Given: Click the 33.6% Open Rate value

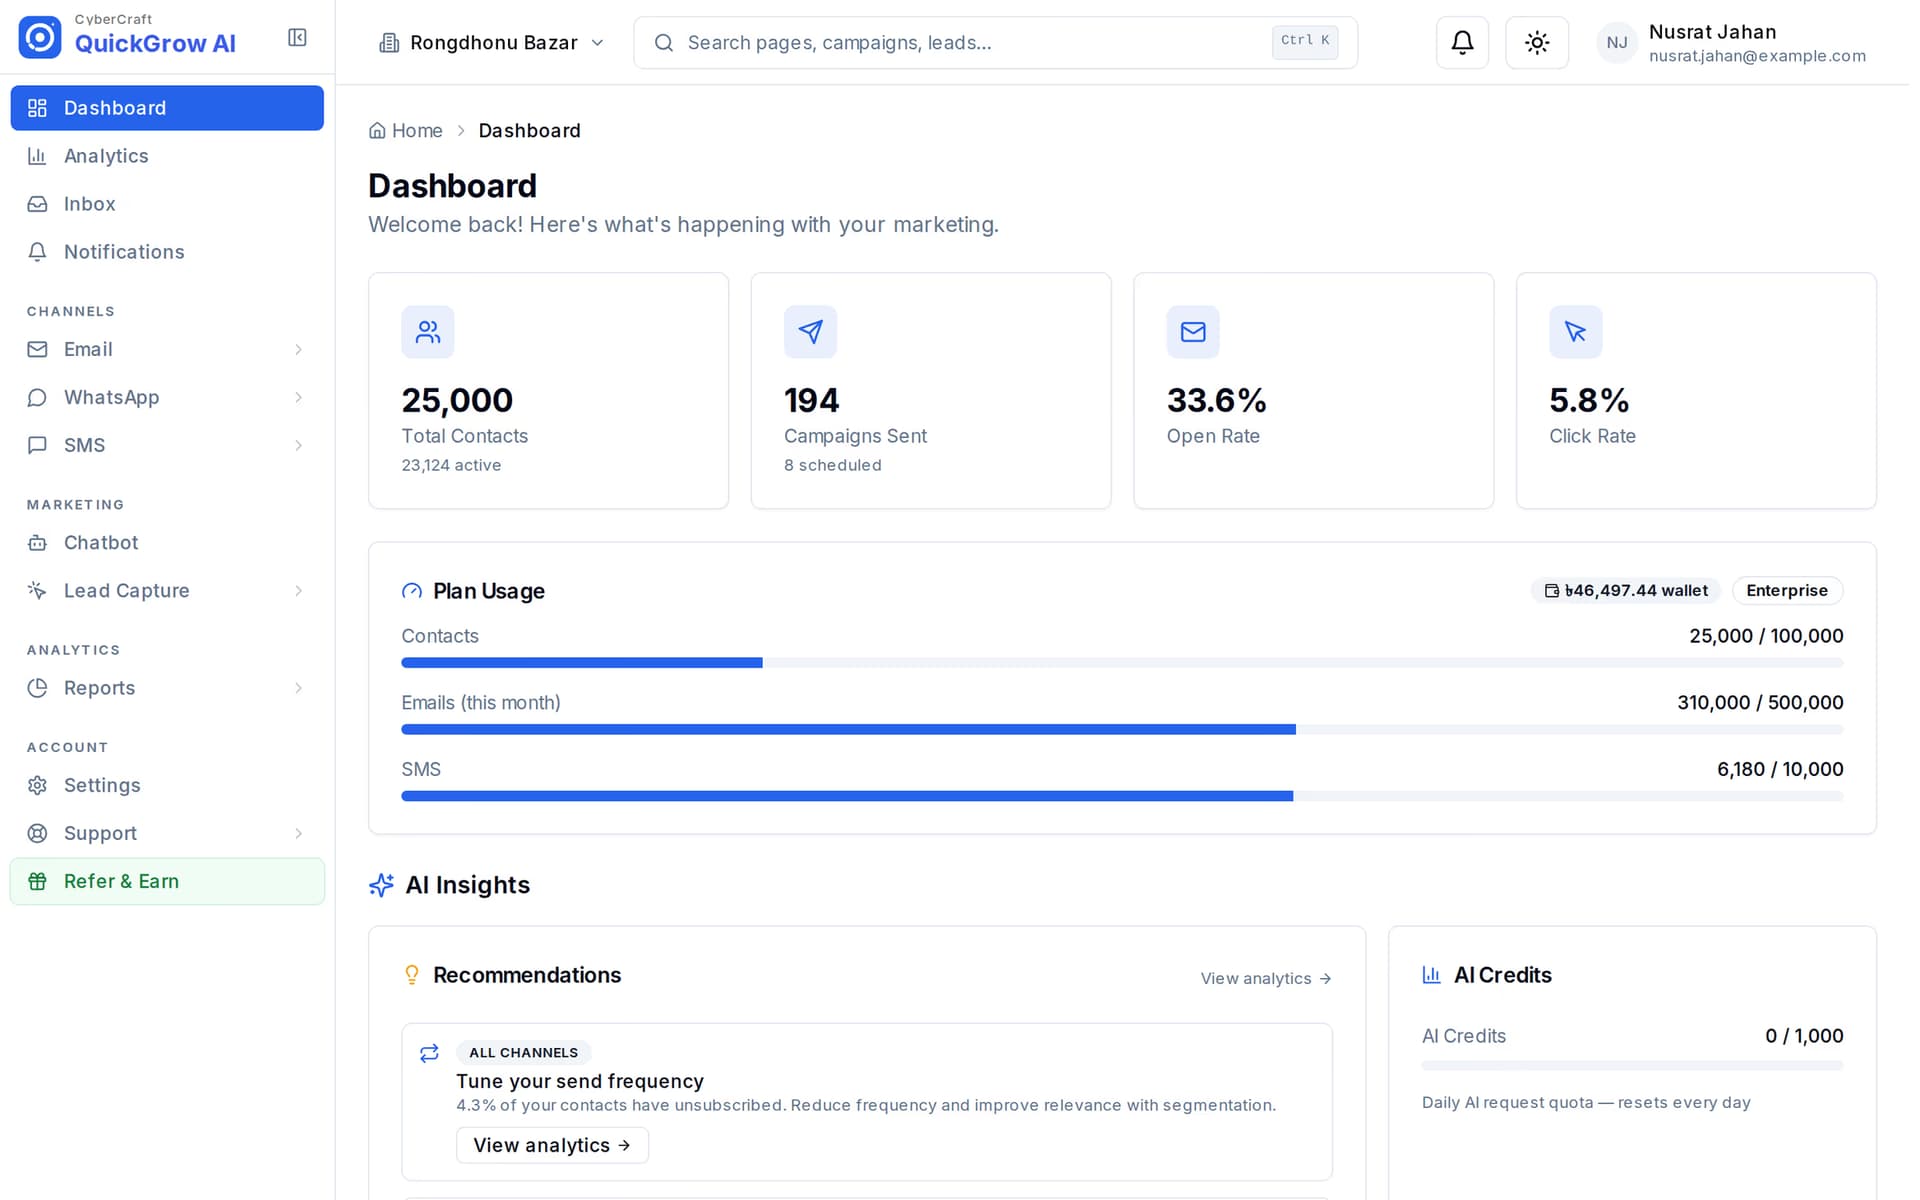Looking at the screenshot, I should [1217, 401].
